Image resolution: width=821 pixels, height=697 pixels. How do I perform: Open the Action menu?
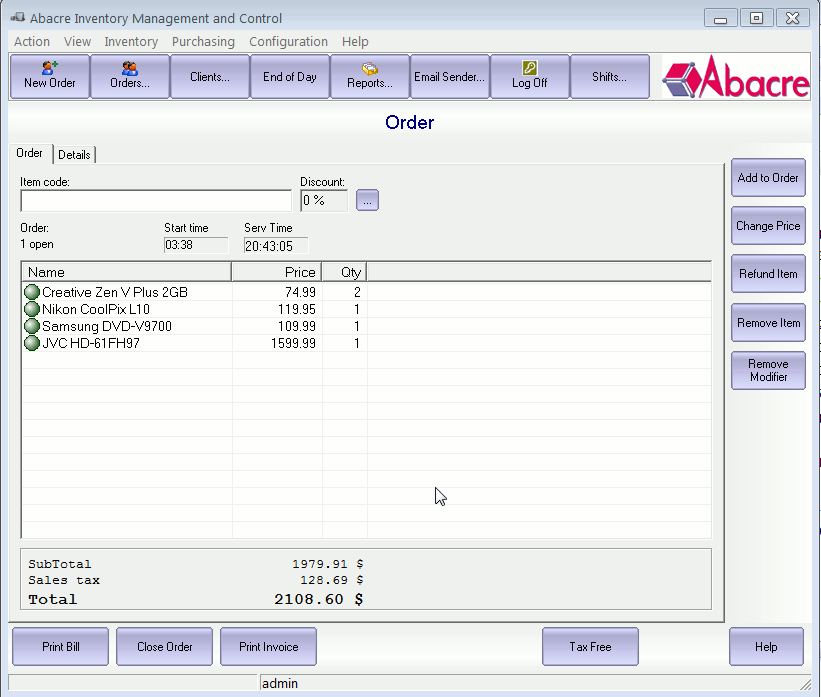(32, 41)
